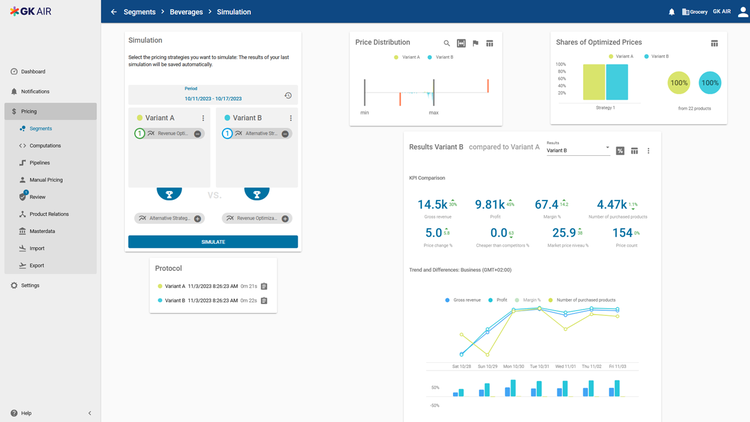Screen dimensions: 750x422
Task: Select Alternative Strateg... chip below Variant A
Action: coord(169,219)
